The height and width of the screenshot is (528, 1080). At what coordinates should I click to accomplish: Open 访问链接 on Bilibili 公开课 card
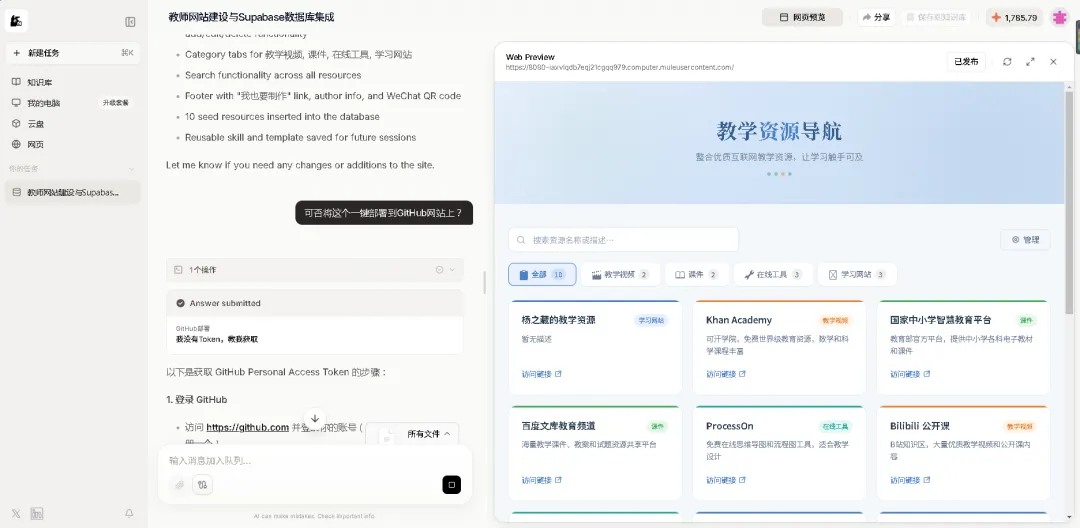pyautogui.click(x=910, y=480)
